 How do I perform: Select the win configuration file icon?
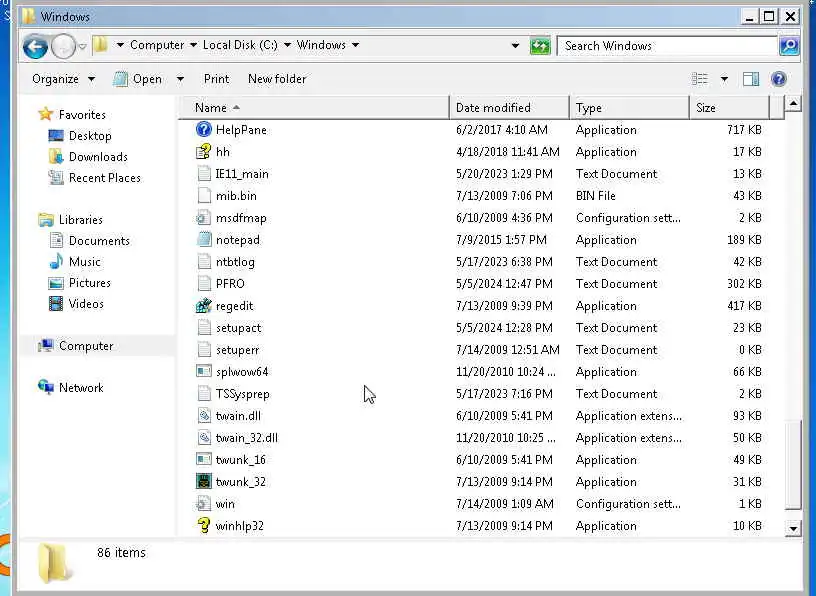[x=203, y=503]
